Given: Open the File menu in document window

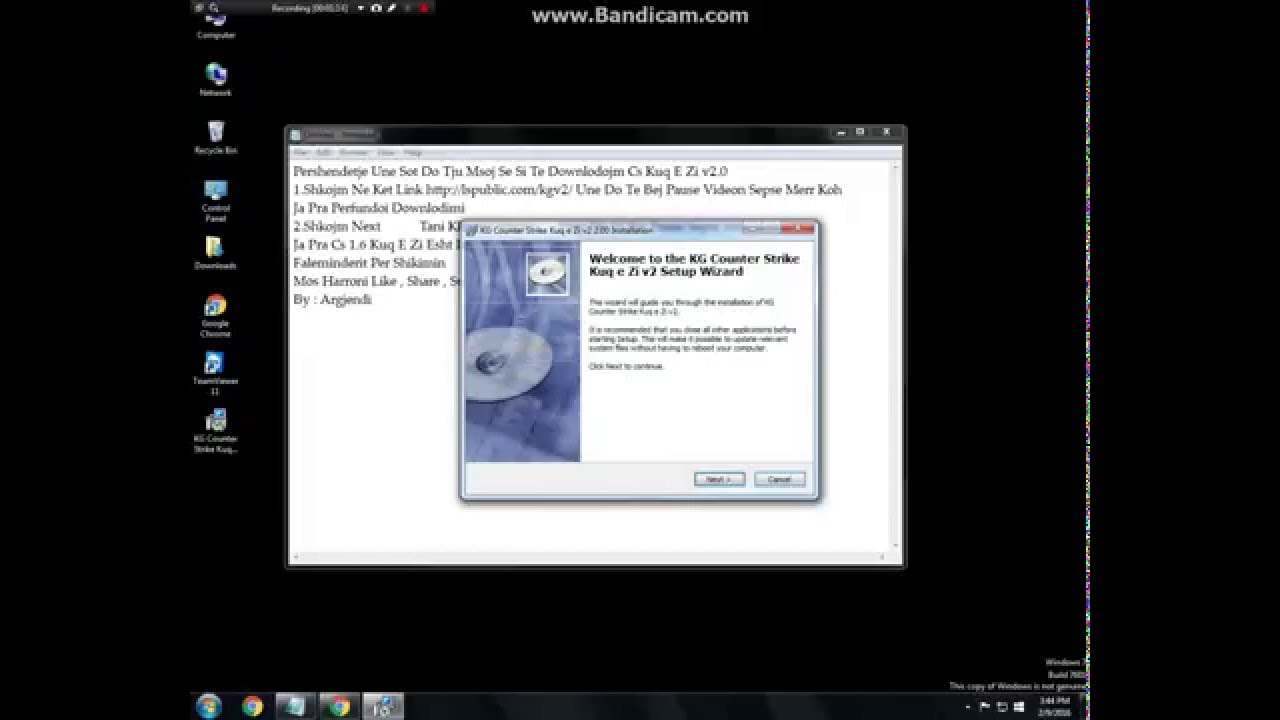Looking at the screenshot, I should (301, 153).
